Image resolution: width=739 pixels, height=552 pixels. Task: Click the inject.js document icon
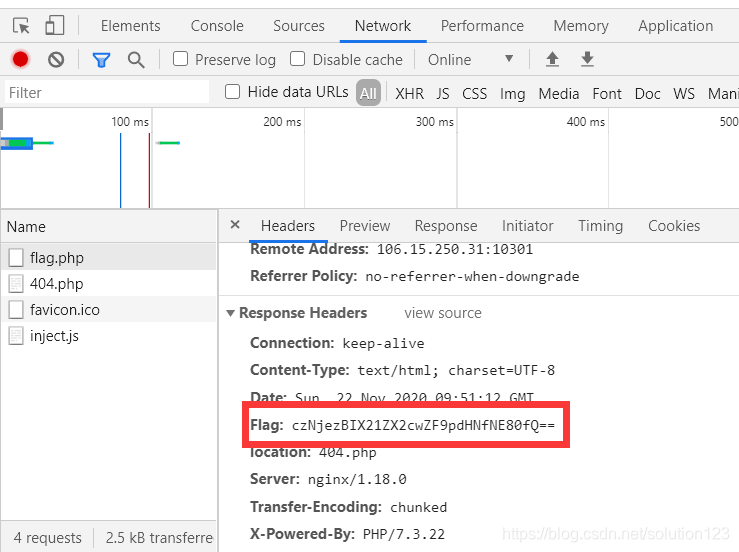click(16, 336)
